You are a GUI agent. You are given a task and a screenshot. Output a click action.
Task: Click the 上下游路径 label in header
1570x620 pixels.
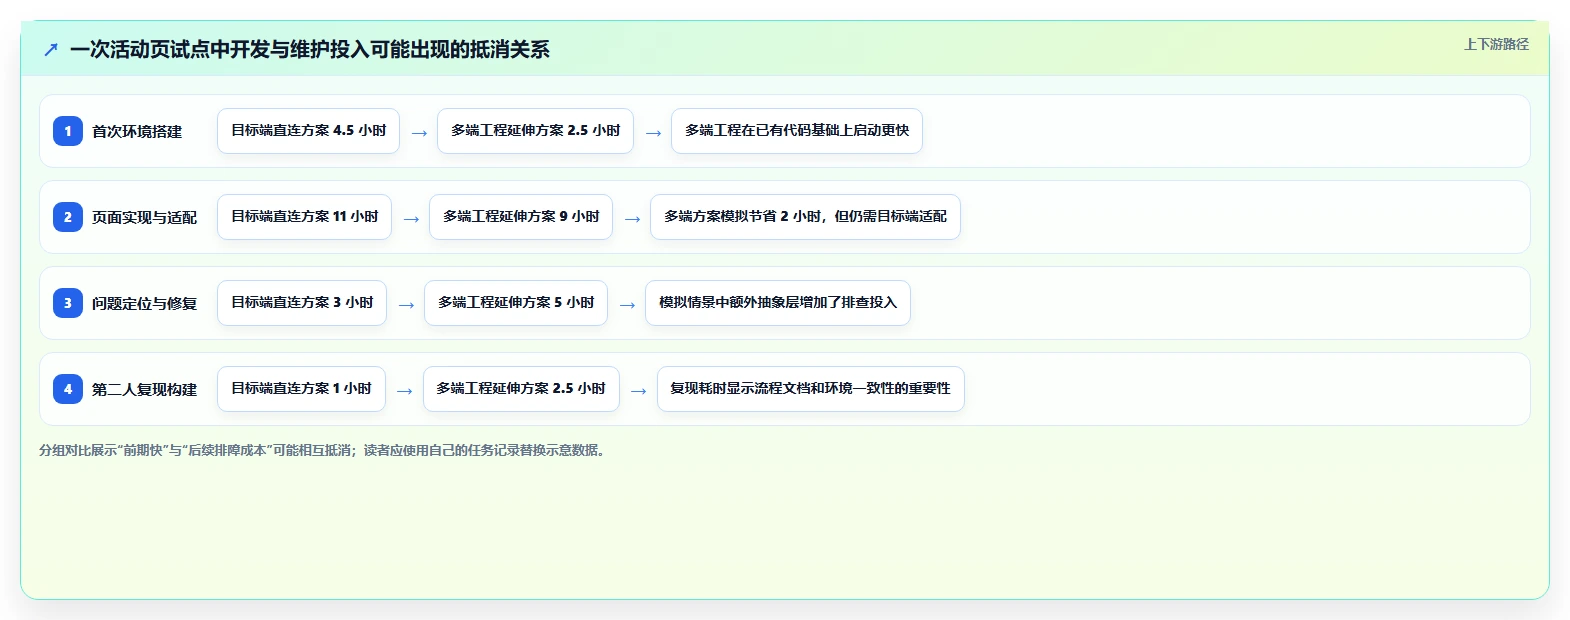click(x=1496, y=44)
